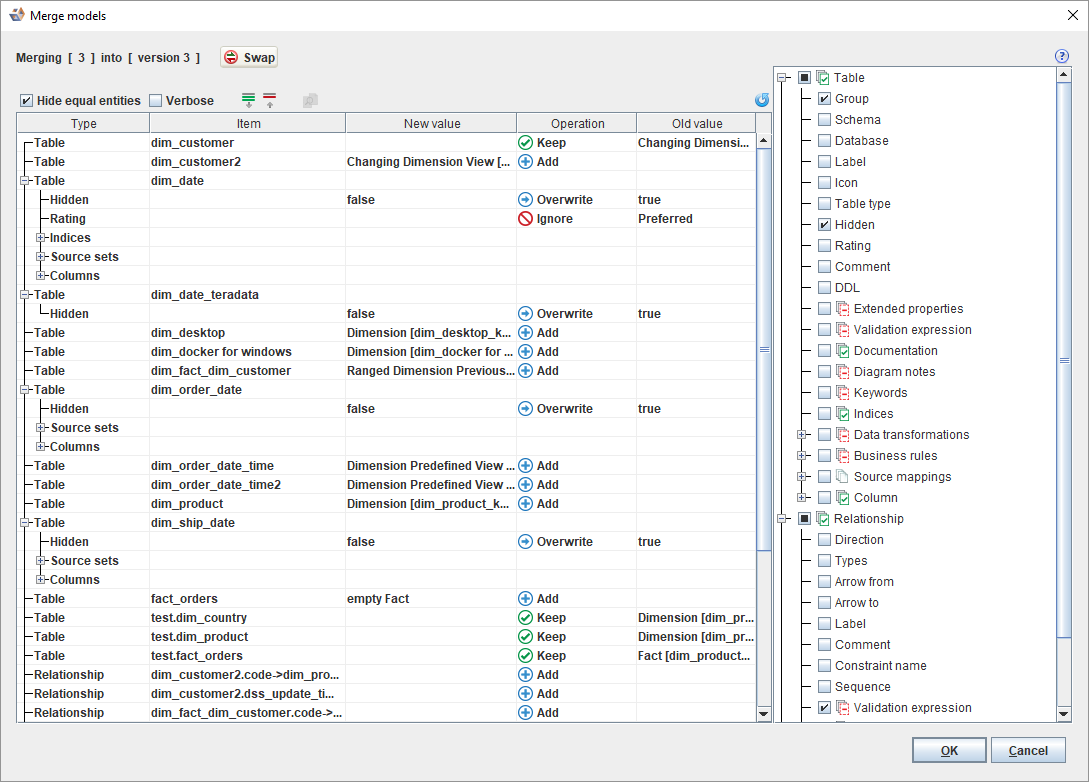The image size is (1089, 782).
Task: Collapse the dim_order_date table node
Action: coord(25,390)
